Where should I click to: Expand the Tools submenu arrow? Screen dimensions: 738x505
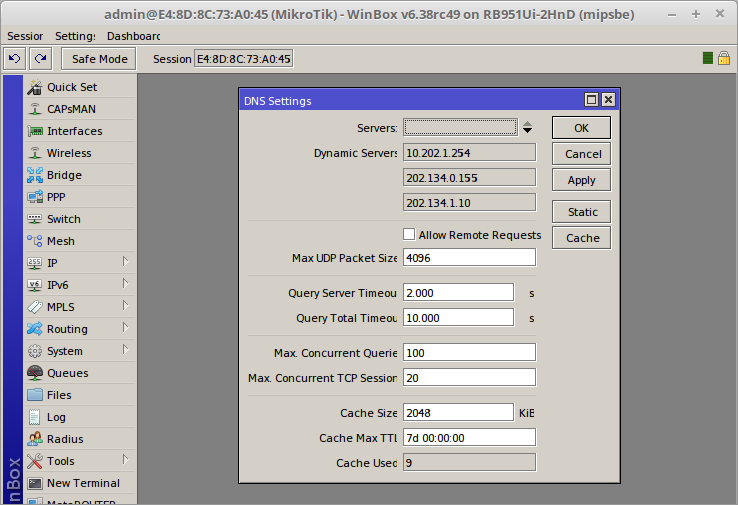click(125, 460)
